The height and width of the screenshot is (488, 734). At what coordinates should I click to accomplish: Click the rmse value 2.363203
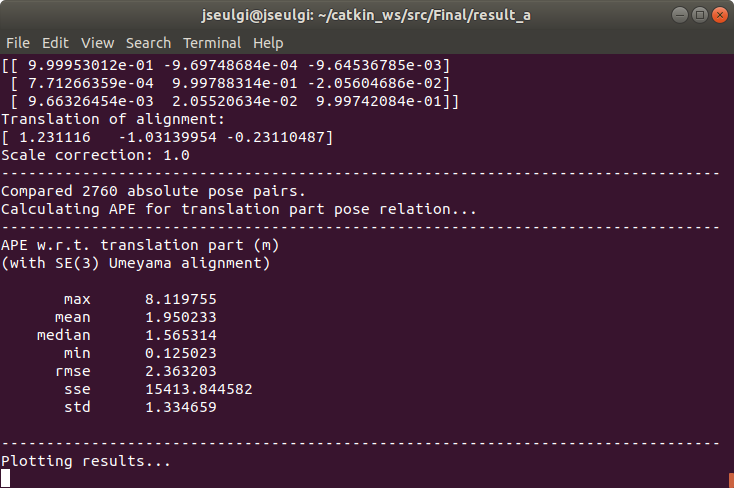click(x=181, y=371)
